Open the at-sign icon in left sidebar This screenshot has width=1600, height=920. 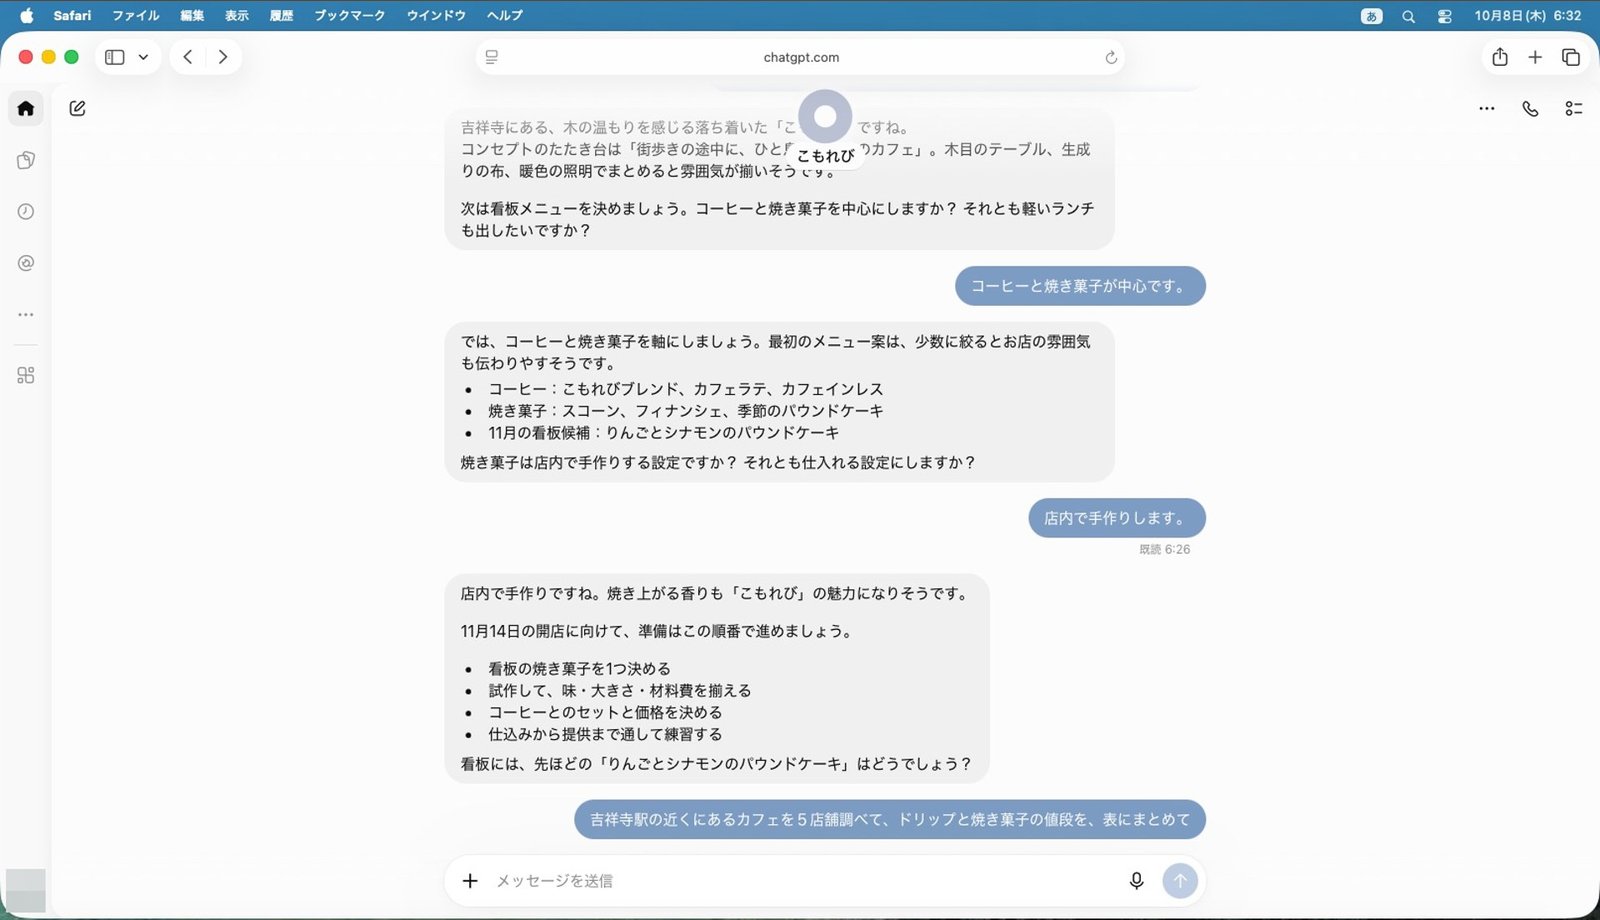pyautogui.click(x=26, y=263)
